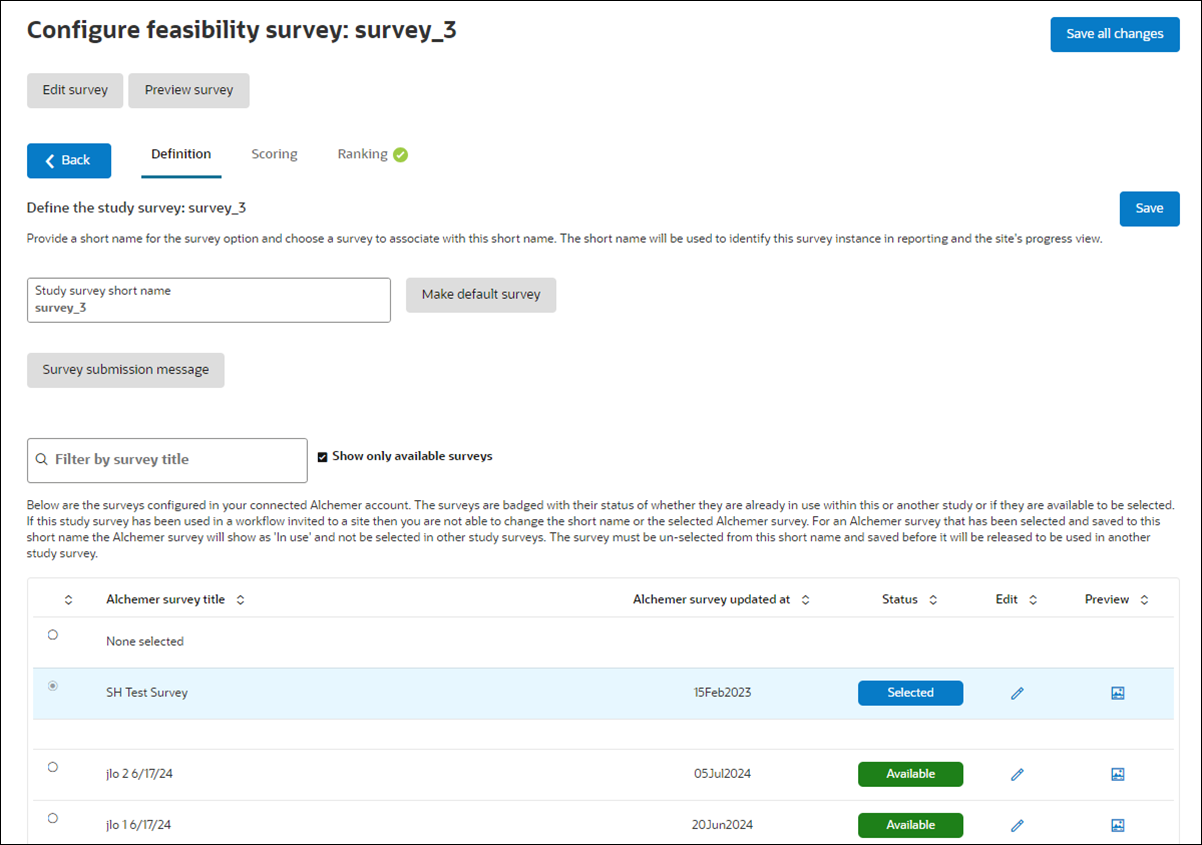This screenshot has height=845, width=1202.
Task: Click Available badge for jlo 1 6/17/24
Action: pos(910,825)
